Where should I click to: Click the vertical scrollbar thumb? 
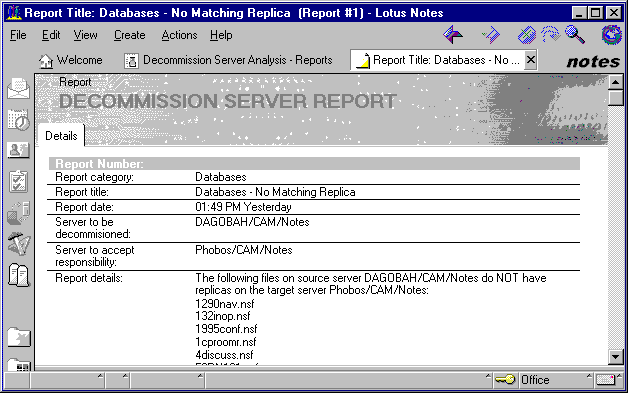point(615,98)
